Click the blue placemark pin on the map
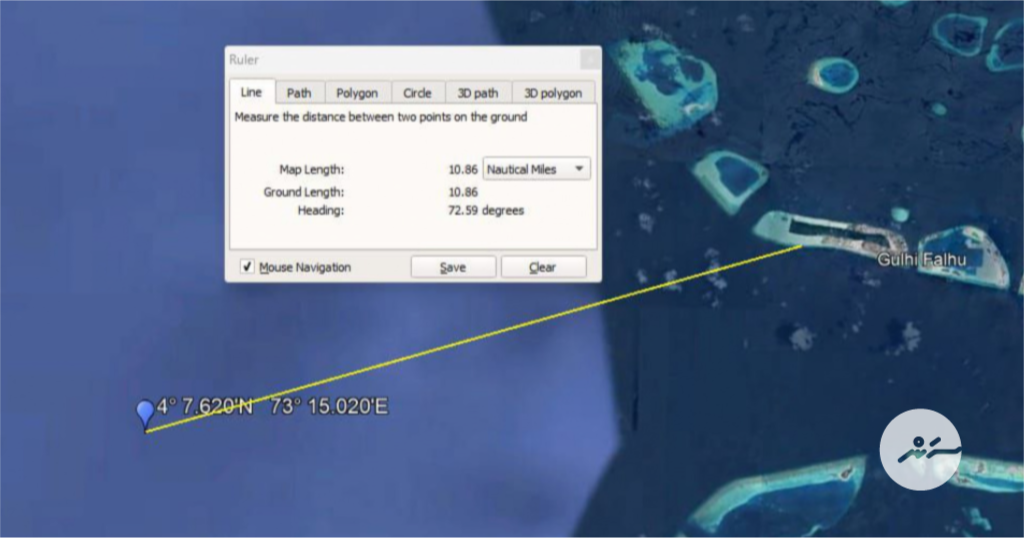The width and height of the screenshot is (1024, 538). 146,413
